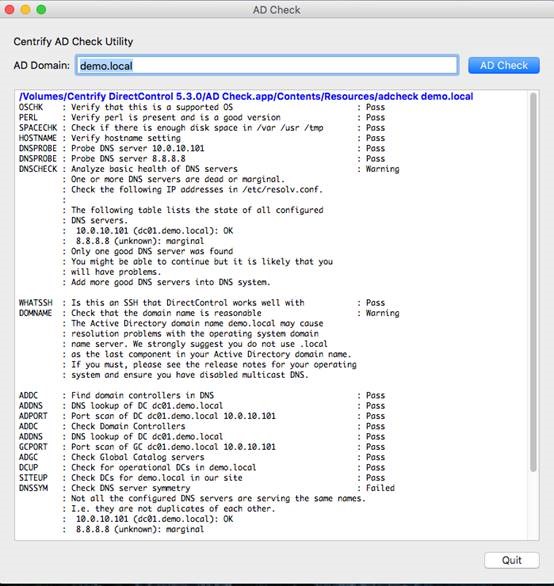Focus the AD Domain text field
The height and width of the screenshot is (586, 554).
(x=267, y=65)
